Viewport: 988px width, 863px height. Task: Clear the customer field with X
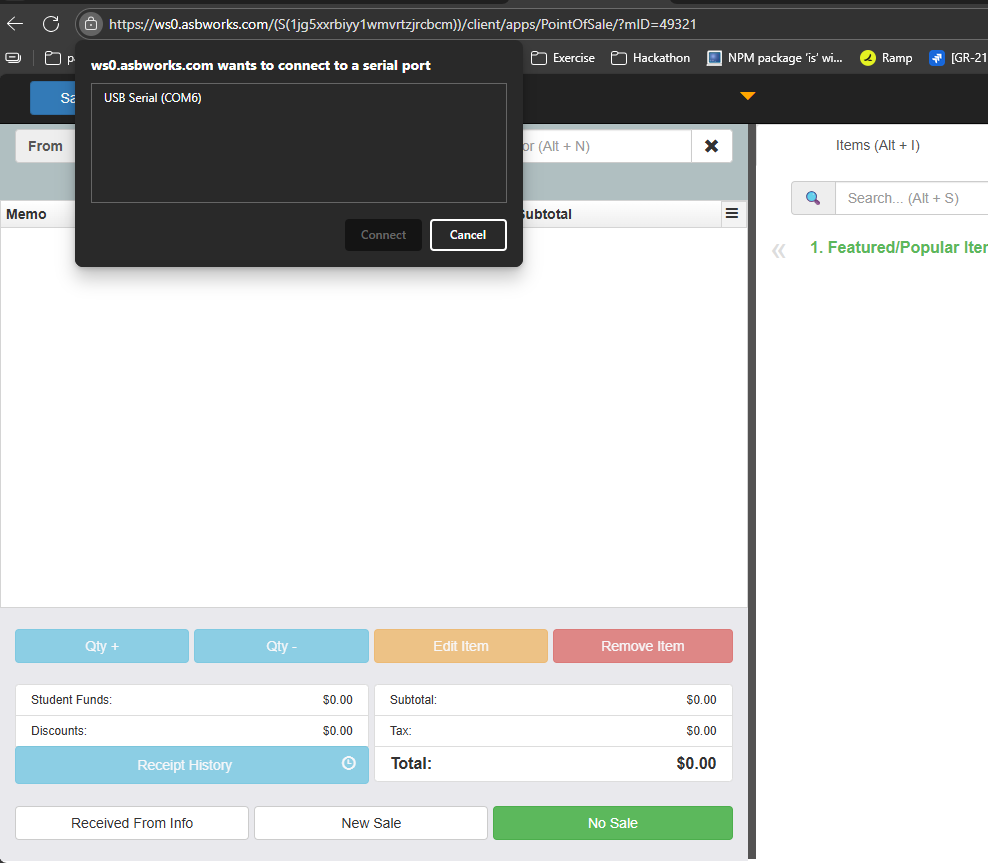(711, 146)
